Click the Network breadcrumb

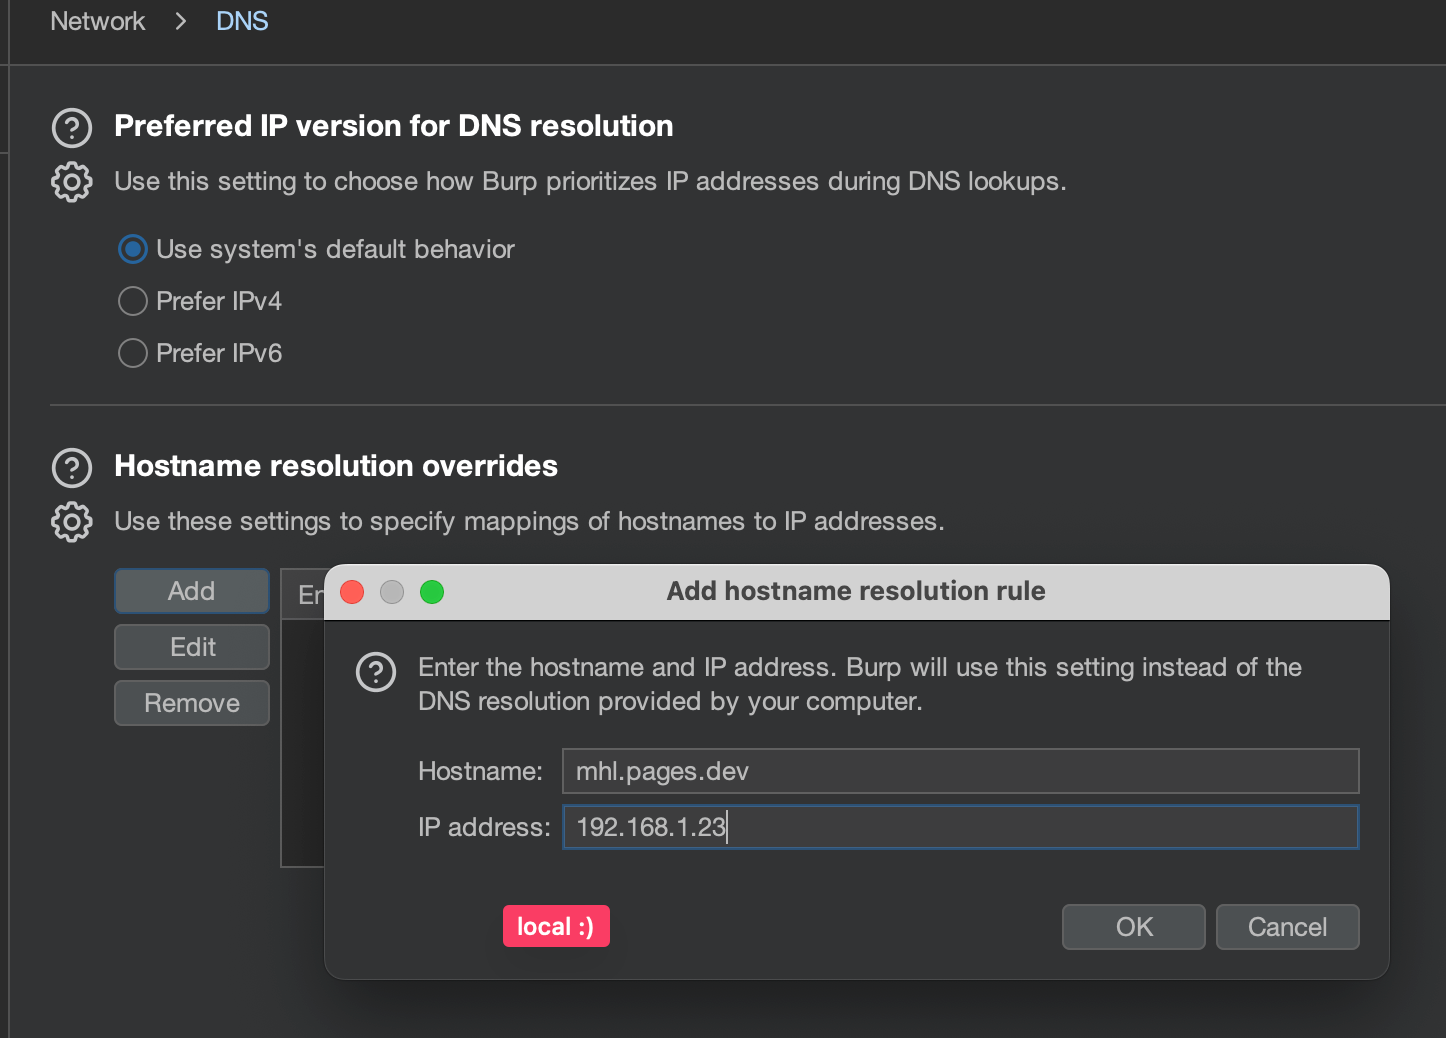point(98,21)
